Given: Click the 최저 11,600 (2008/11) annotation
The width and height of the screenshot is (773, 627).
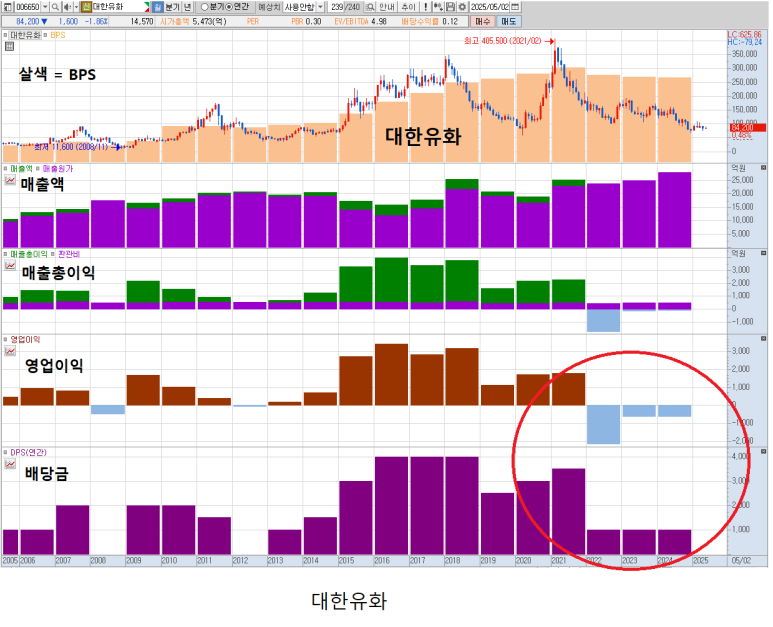Looking at the screenshot, I should pos(71,147).
